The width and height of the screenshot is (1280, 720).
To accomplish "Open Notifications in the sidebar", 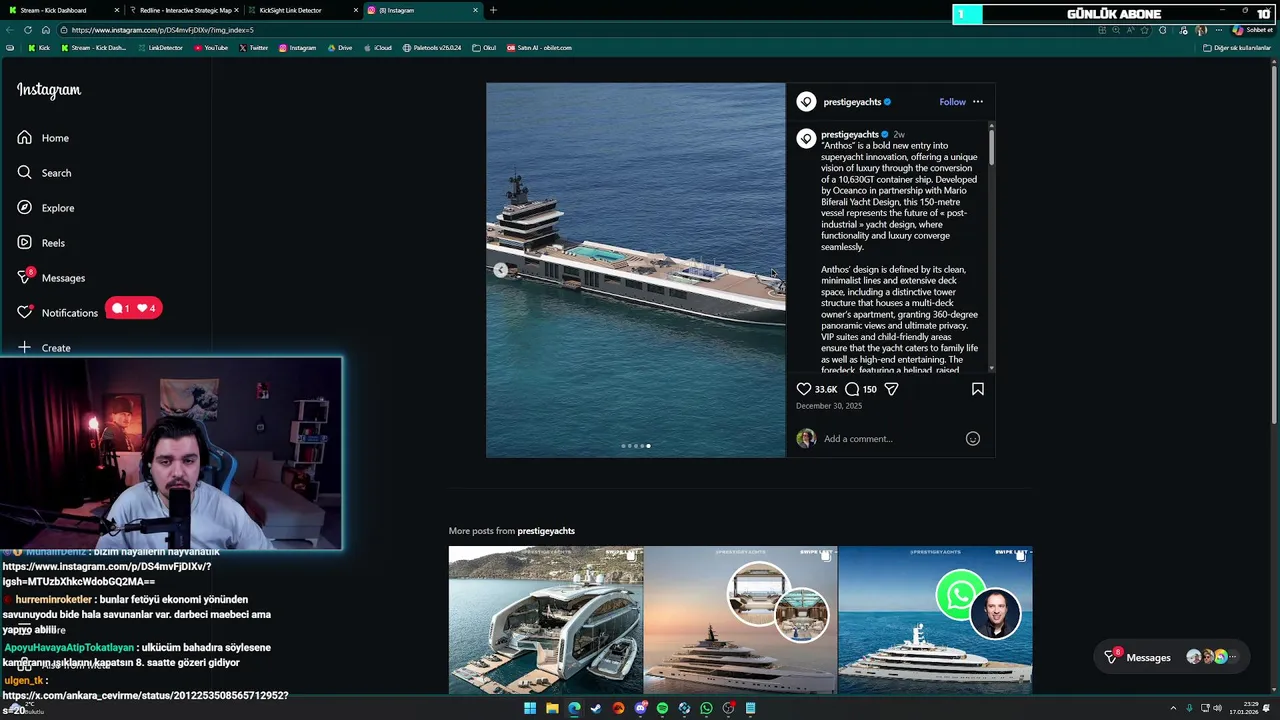I will [57, 313].
